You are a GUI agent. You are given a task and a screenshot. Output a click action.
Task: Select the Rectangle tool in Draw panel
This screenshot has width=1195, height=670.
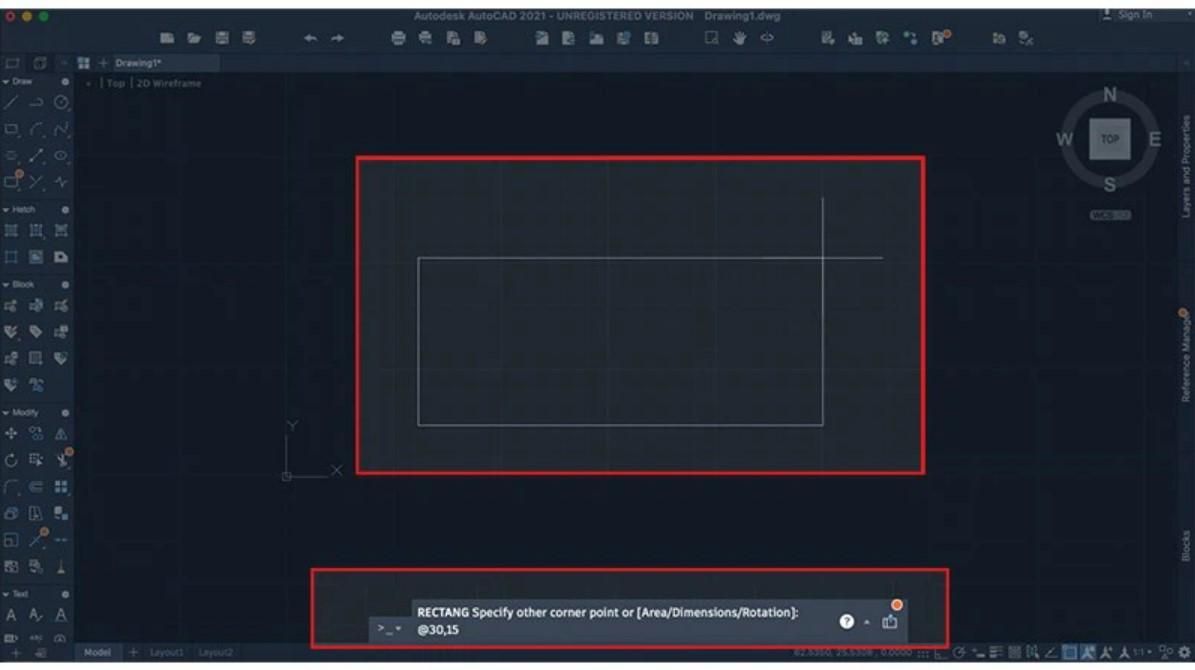11,130
